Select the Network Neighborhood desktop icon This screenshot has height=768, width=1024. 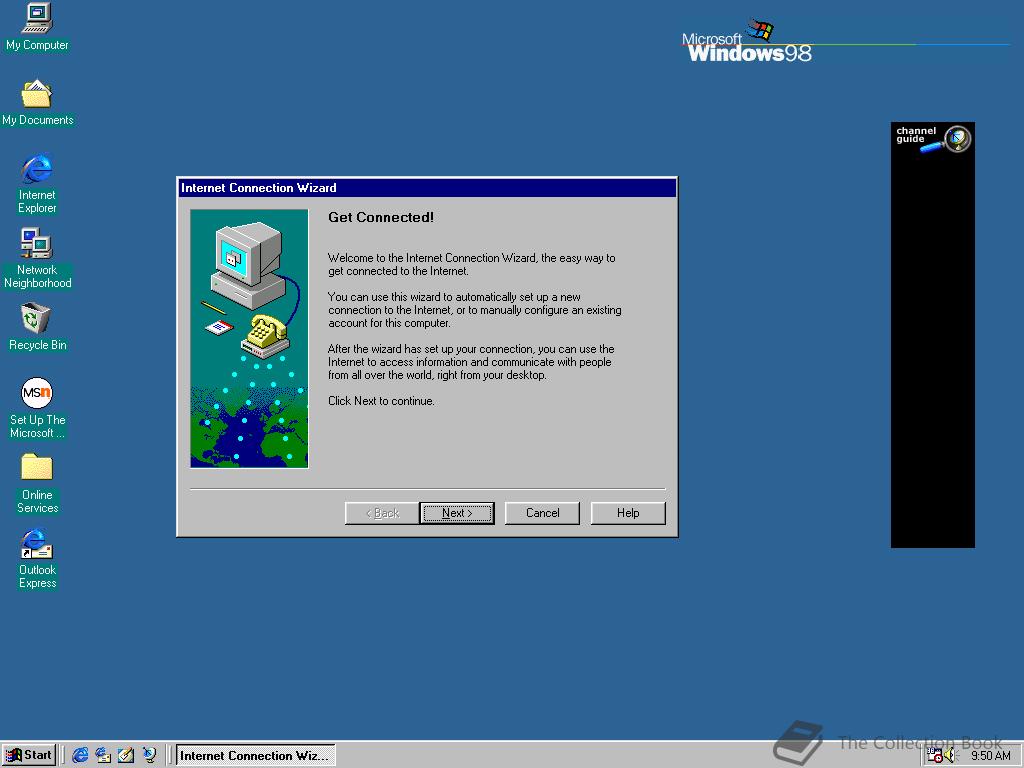tap(37, 259)
